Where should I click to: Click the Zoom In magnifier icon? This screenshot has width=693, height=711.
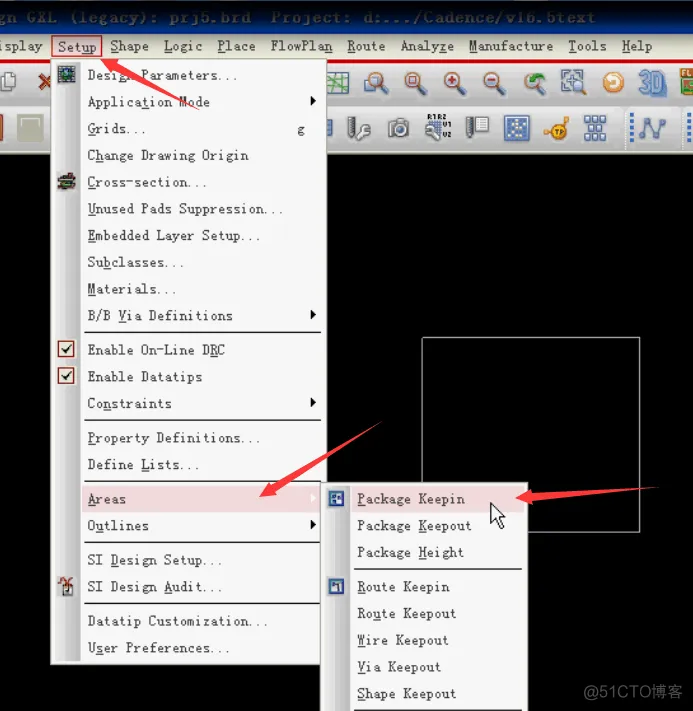(455, 83)
